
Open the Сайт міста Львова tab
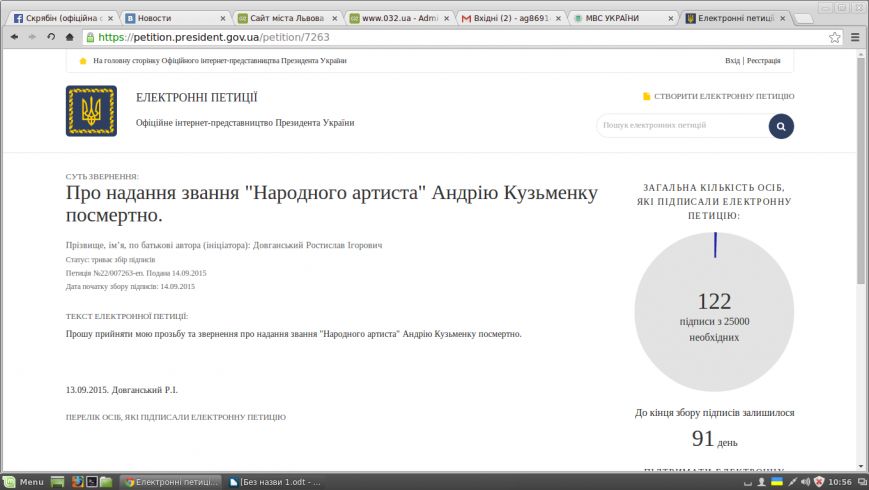click(x=288, y=18)
